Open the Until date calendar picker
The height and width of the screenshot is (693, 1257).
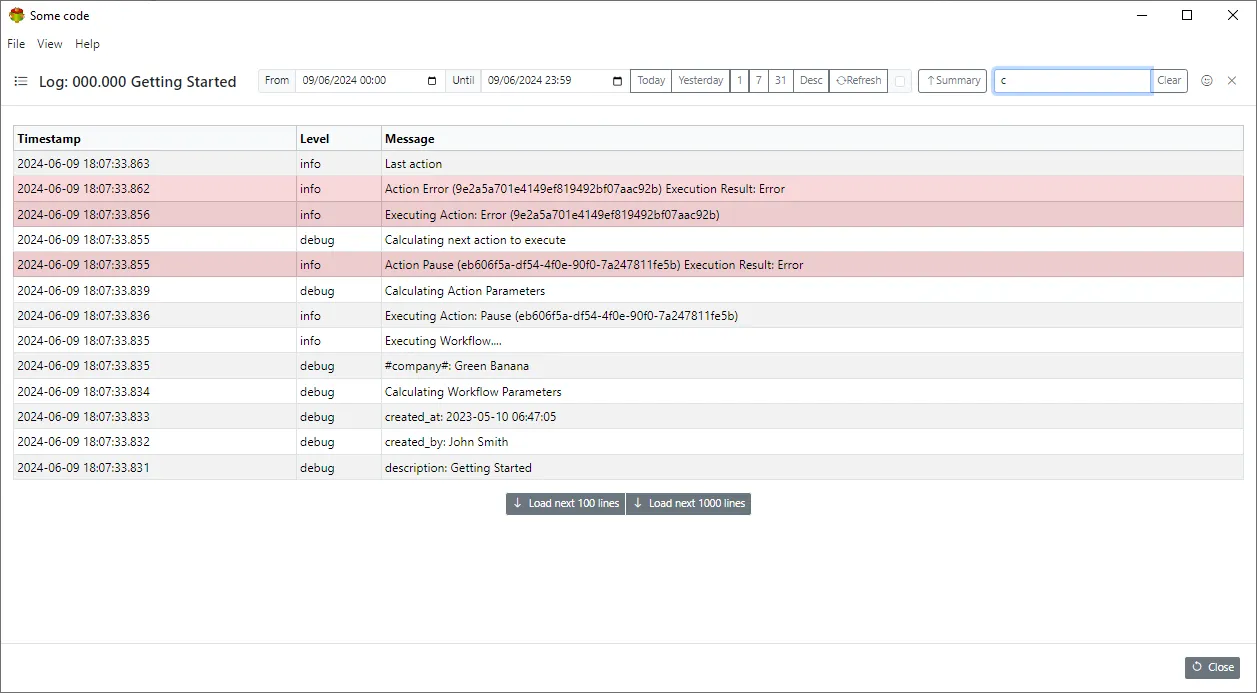point(615,80)
